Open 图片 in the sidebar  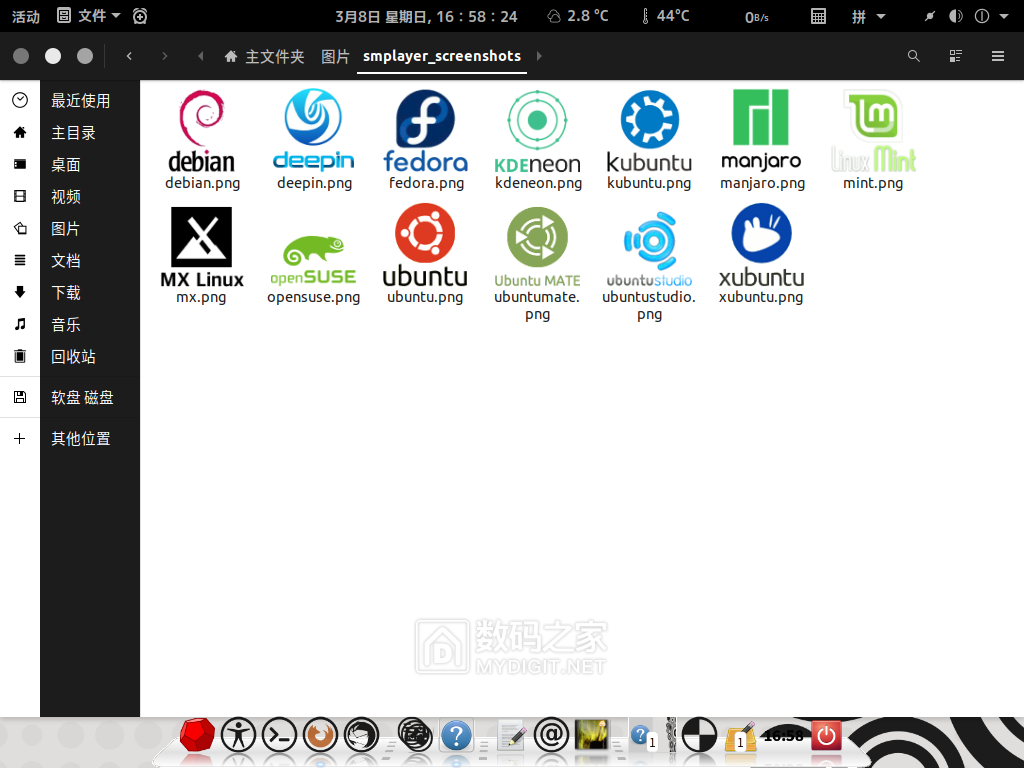(66, 229)
